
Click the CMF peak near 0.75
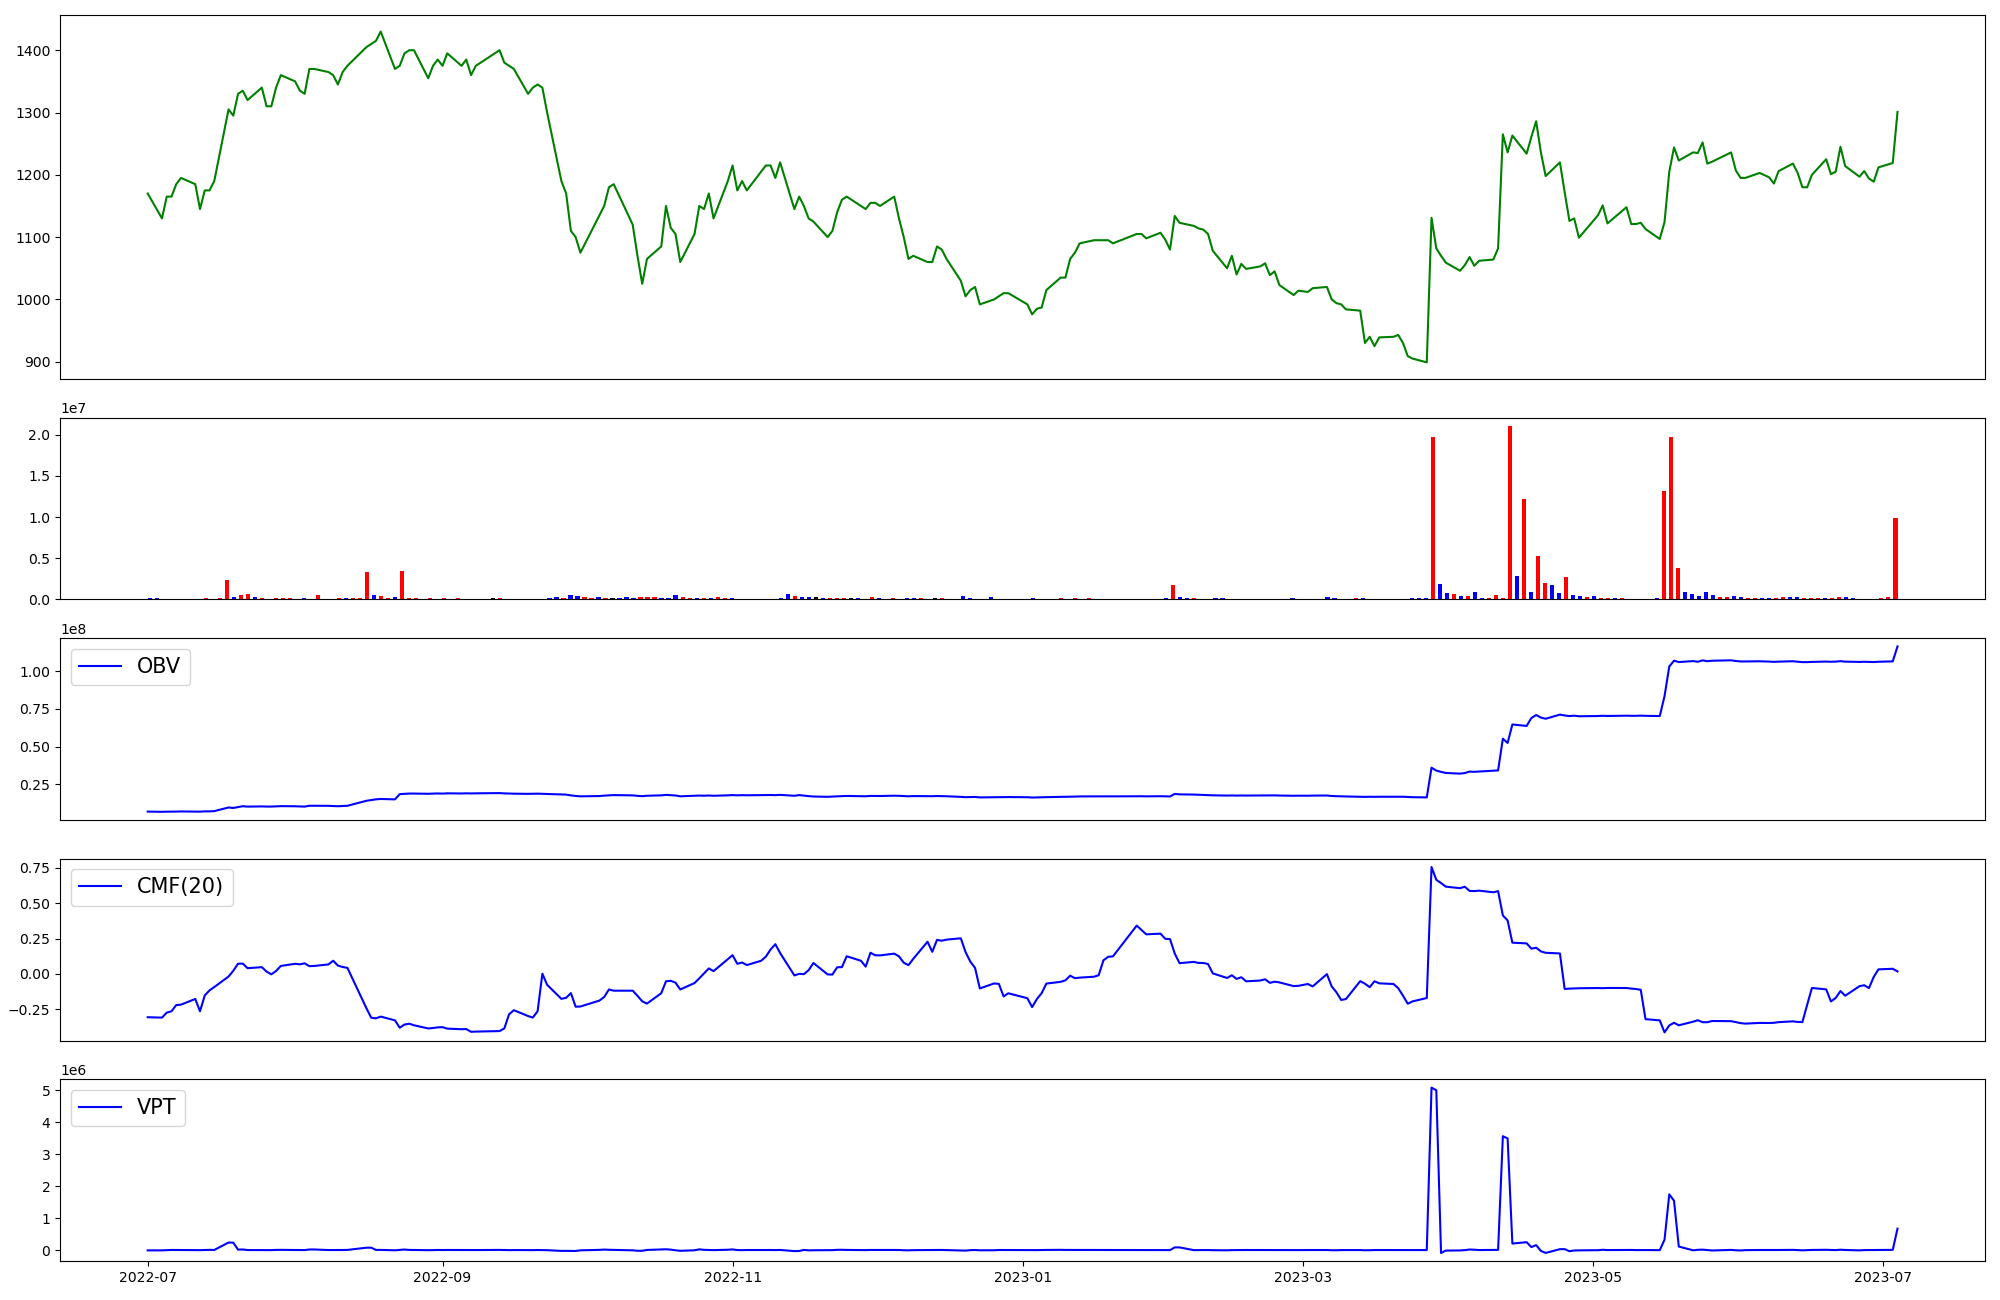point(1432,868)
